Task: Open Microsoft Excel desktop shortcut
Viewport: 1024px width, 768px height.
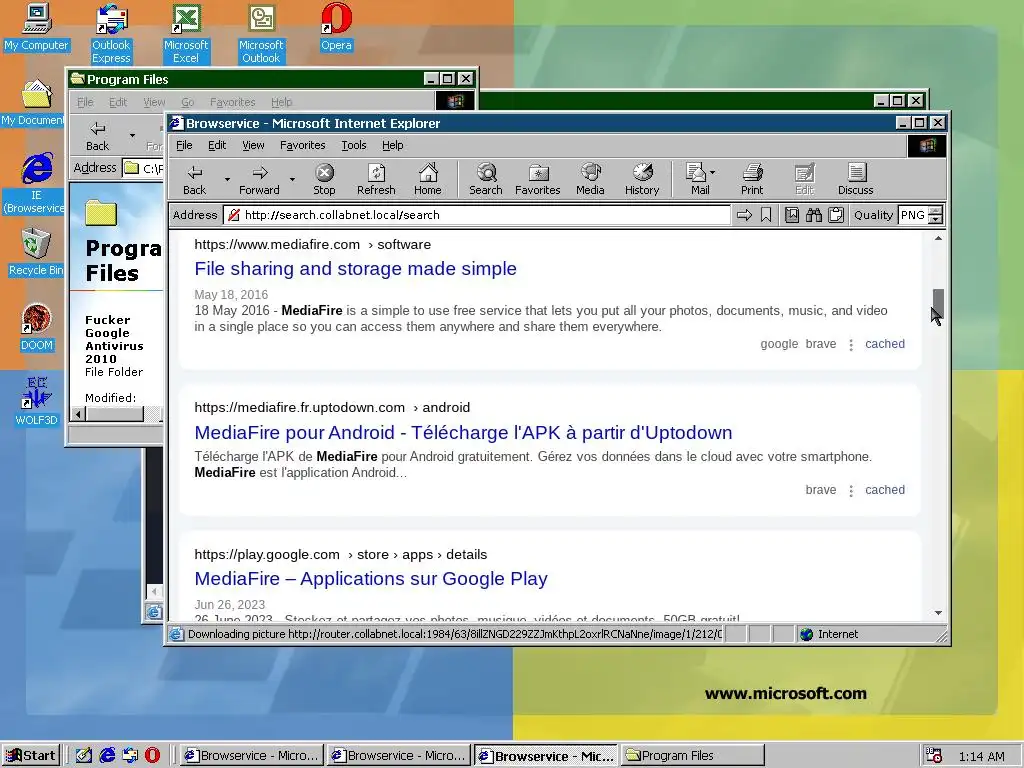Action: coord(185,34)
